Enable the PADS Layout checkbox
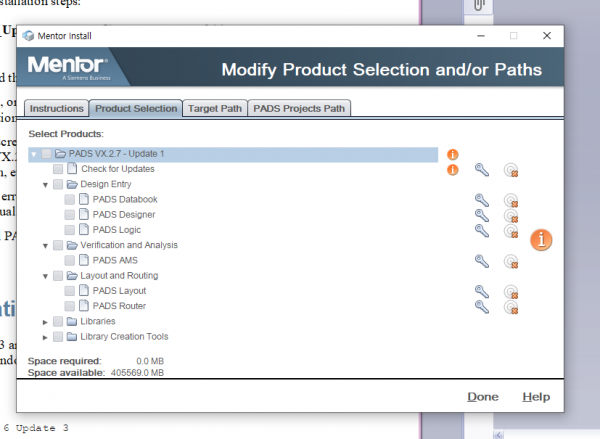This screenshot has width=600, height=439. (69, 291)
